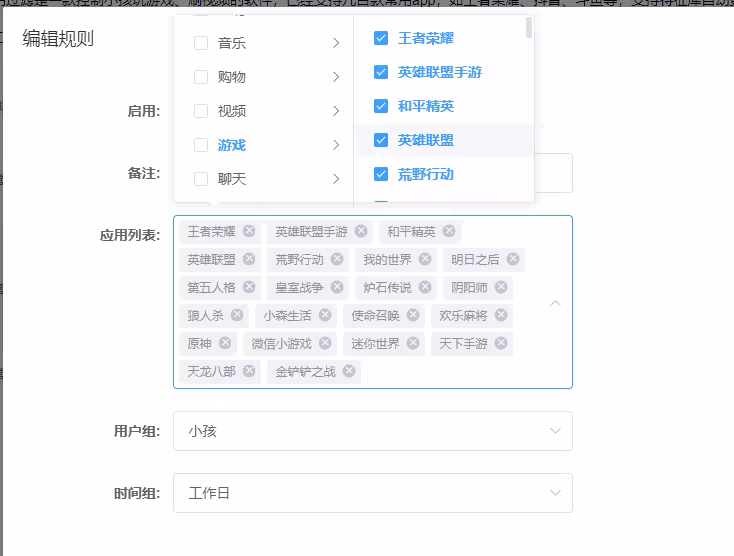
Task: Remove the 炉石传说 tag
Action: point(425,287)
